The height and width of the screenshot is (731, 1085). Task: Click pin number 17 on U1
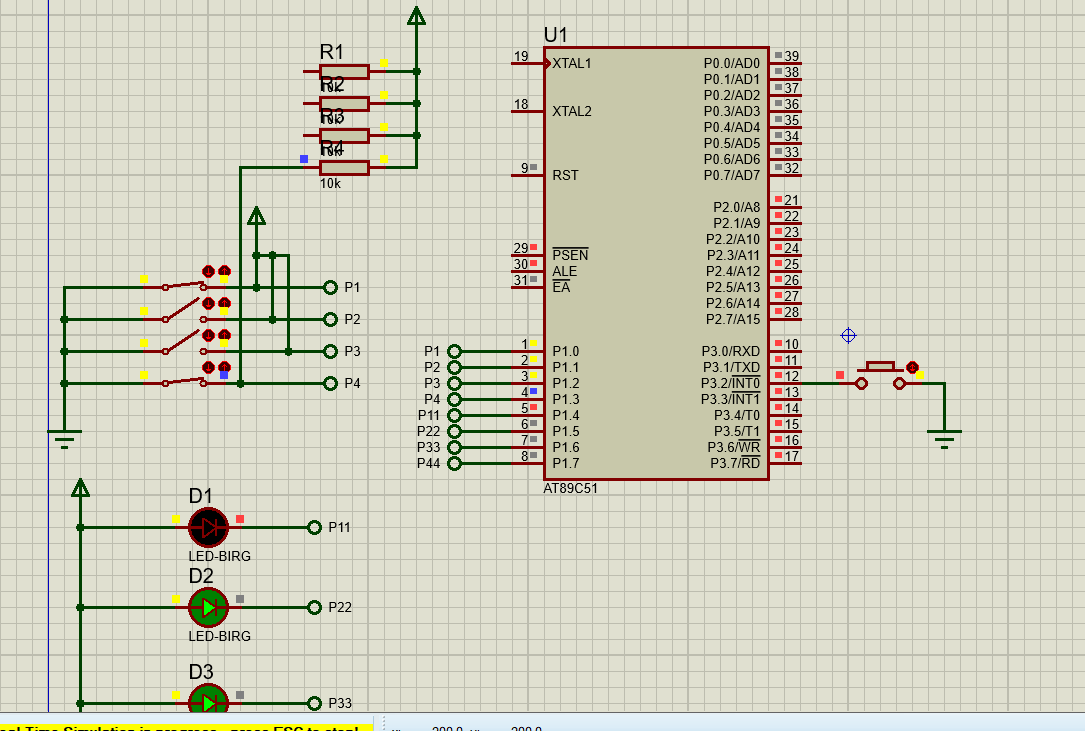[x=792, y=456]
